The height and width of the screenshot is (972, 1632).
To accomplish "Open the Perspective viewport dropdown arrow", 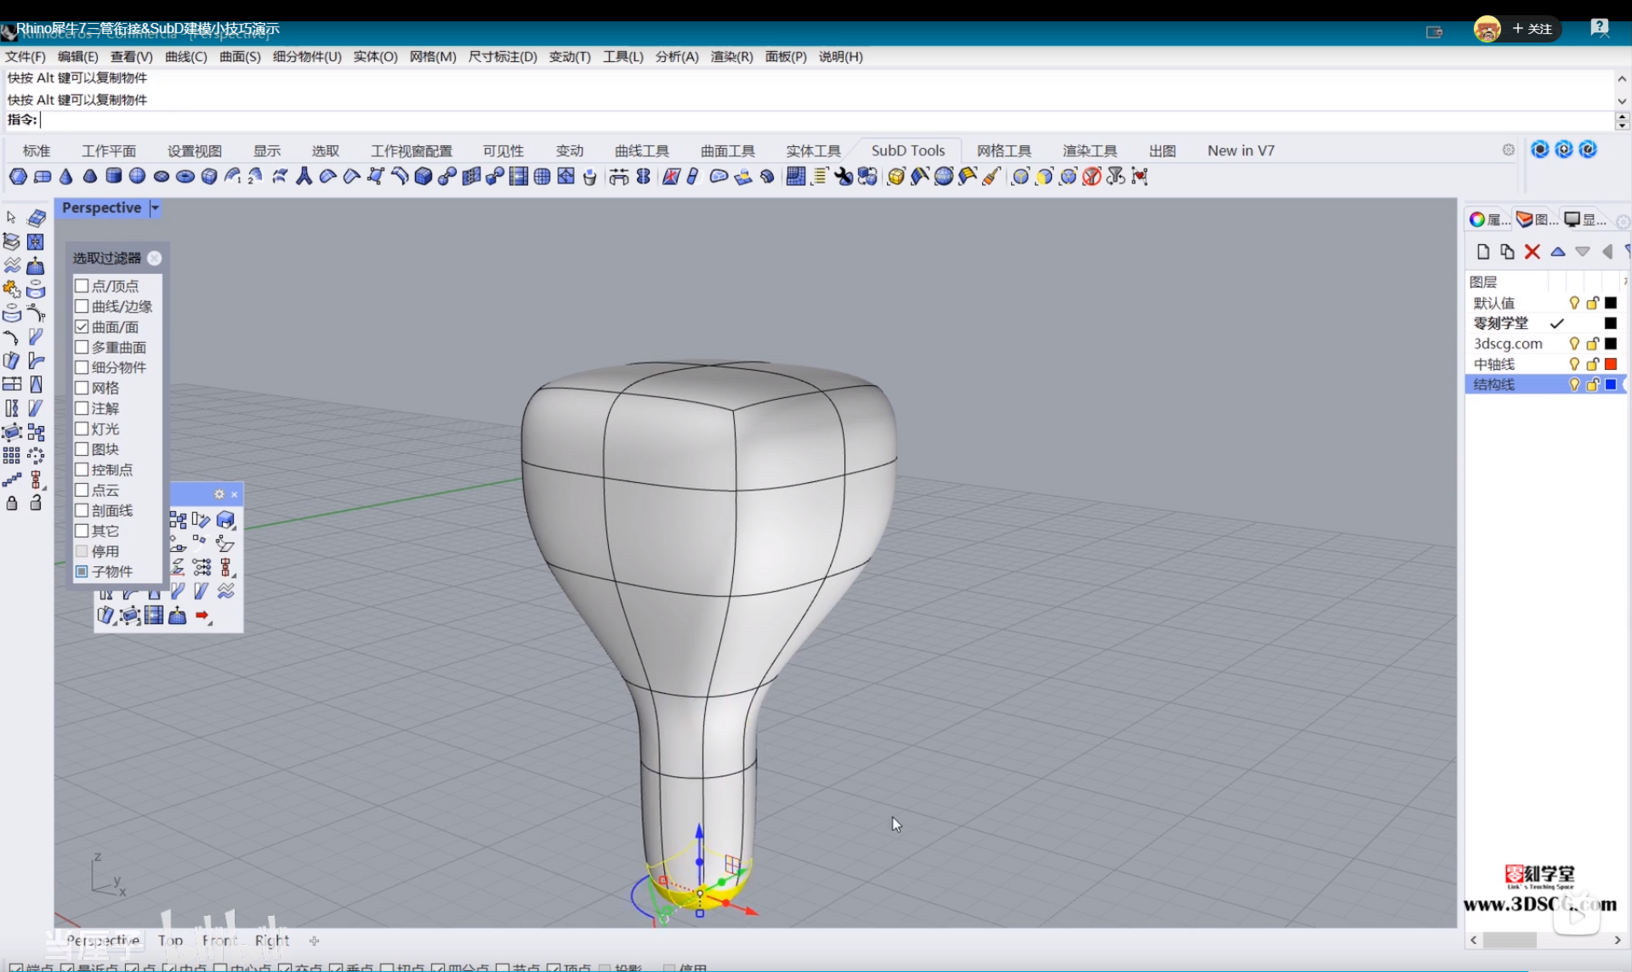I will tap(155, 208).
